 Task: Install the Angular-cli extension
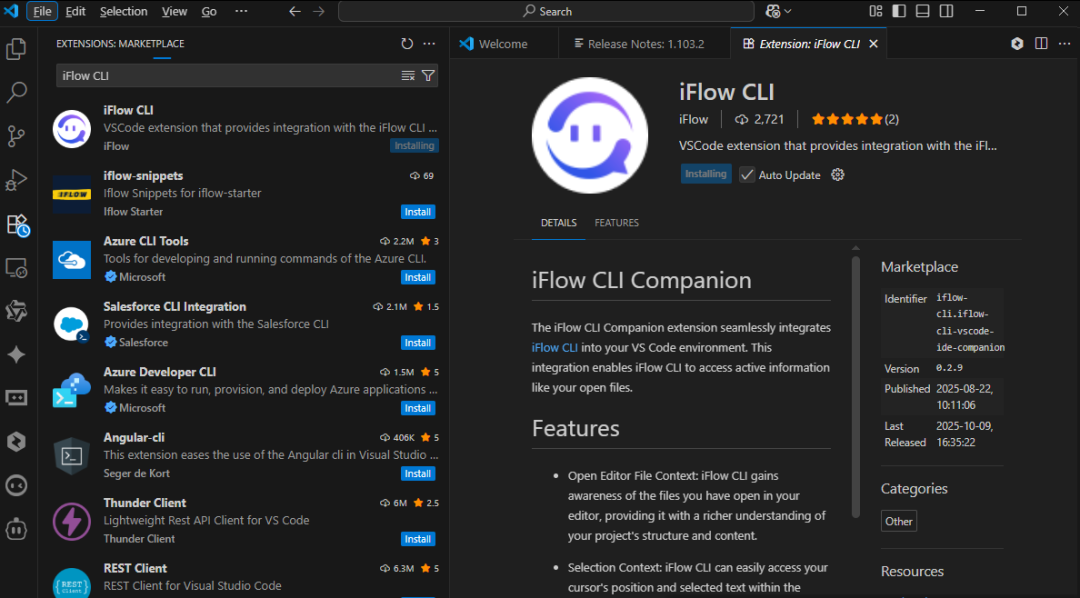417,474
